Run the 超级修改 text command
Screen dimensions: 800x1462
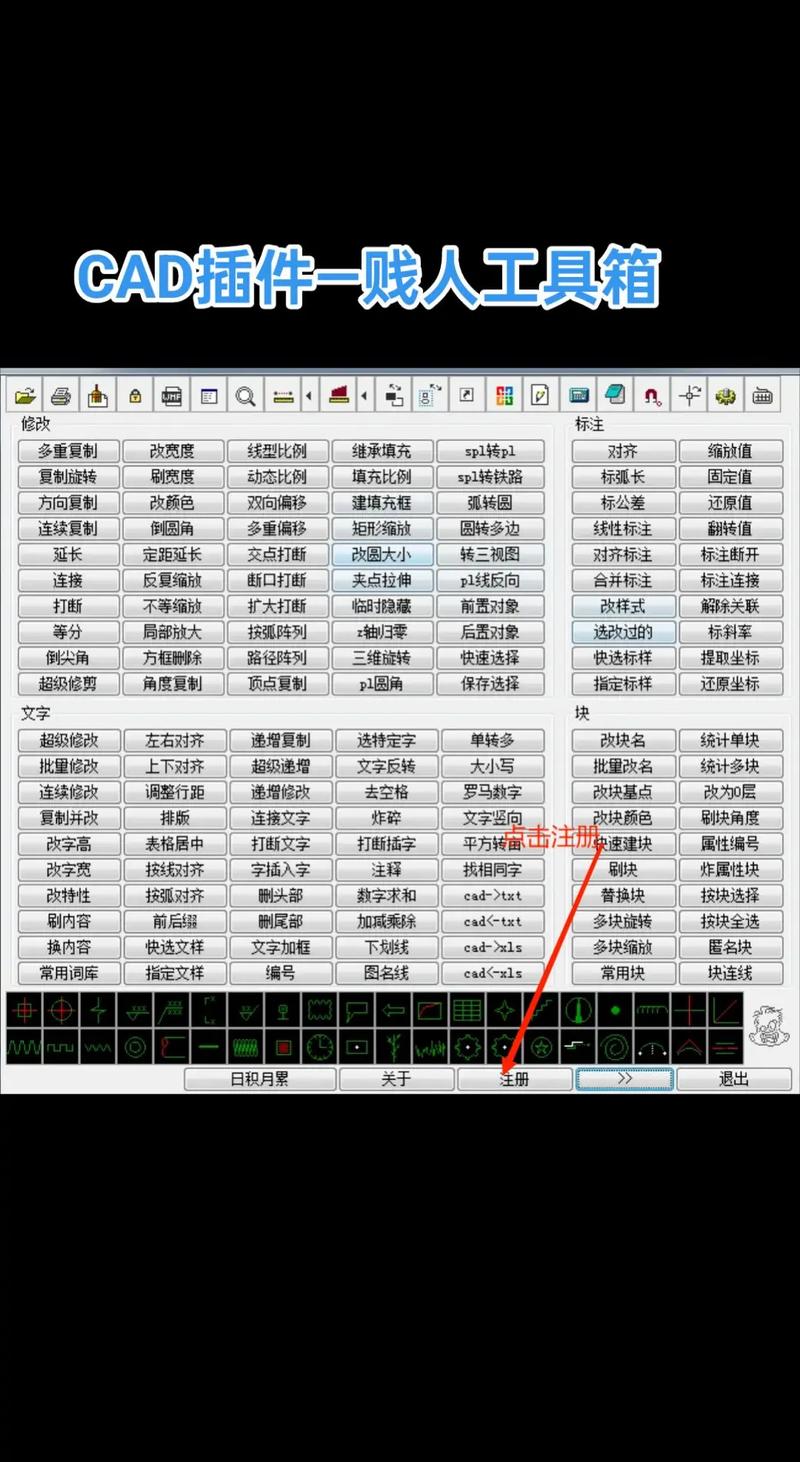tap(68, 741)
